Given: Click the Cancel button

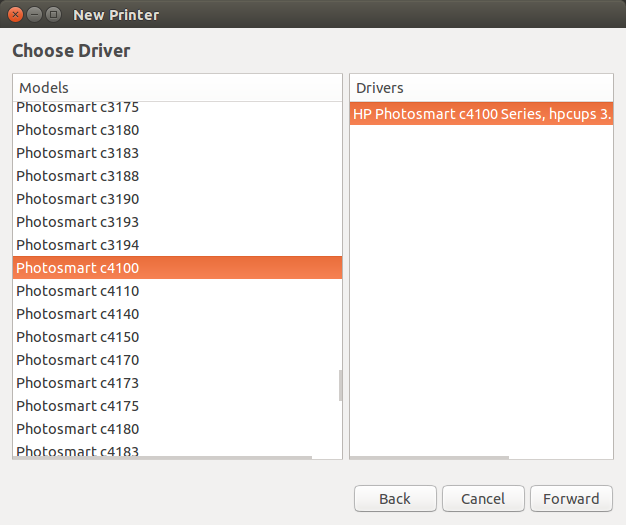Looking at the screenshot, I should pyautogui.click(x=483, y=498).
